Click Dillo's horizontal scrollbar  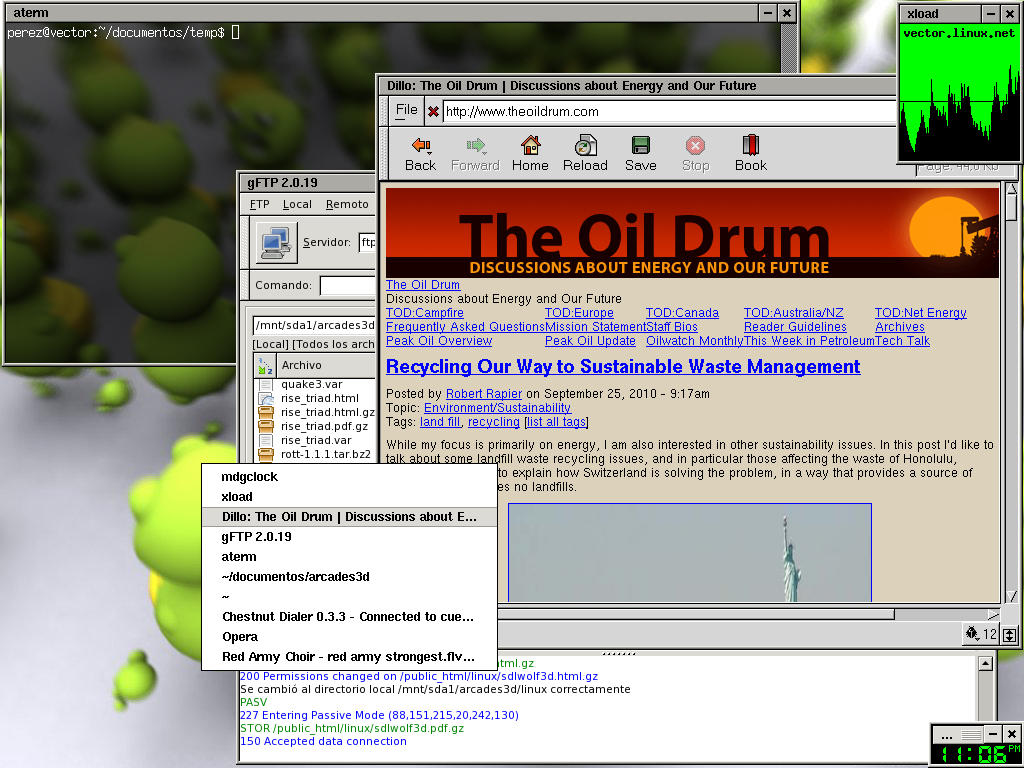(x=696, y=614)
